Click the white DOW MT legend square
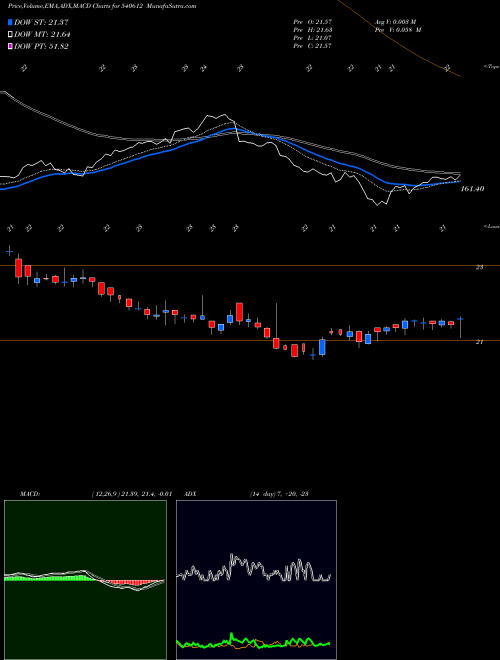 (11, 35)
